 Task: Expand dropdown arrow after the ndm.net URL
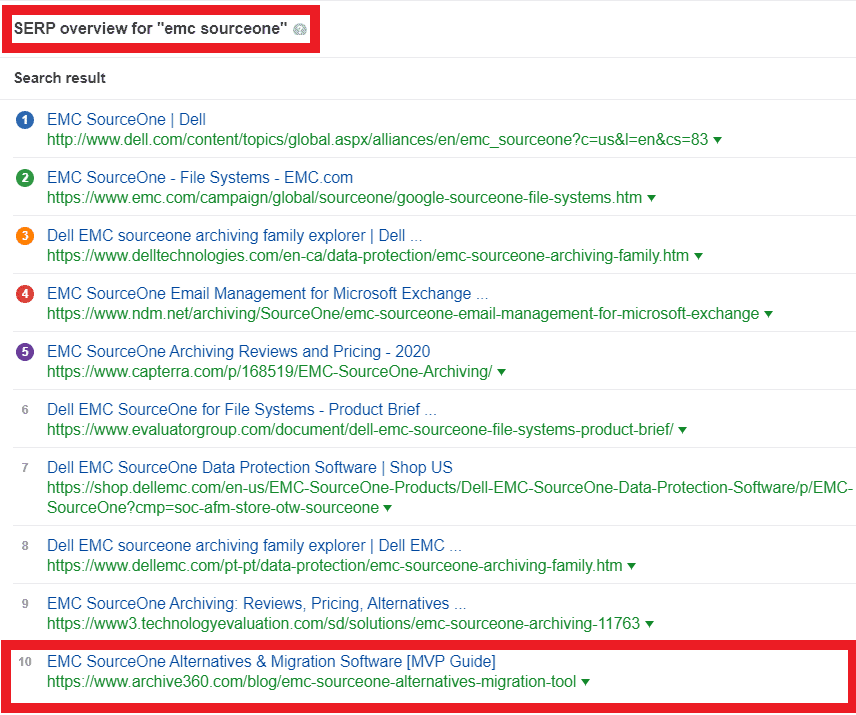768,314
